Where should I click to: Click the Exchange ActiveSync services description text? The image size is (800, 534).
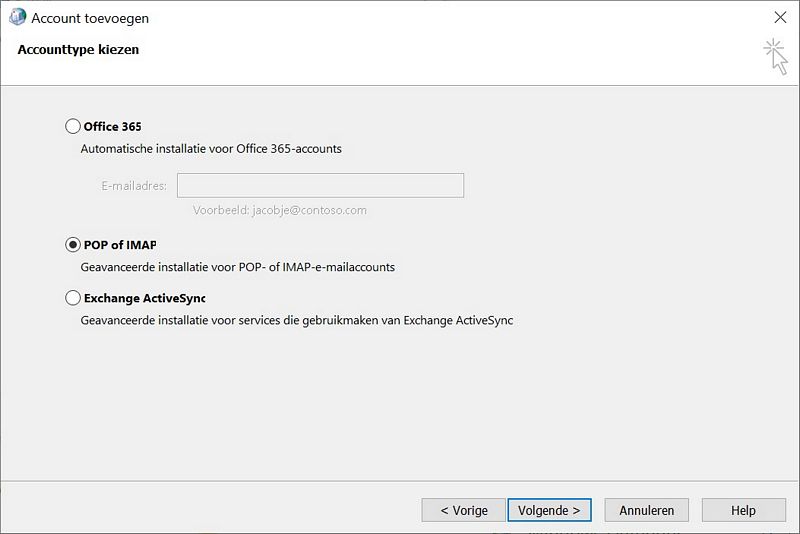click(297, 320)
